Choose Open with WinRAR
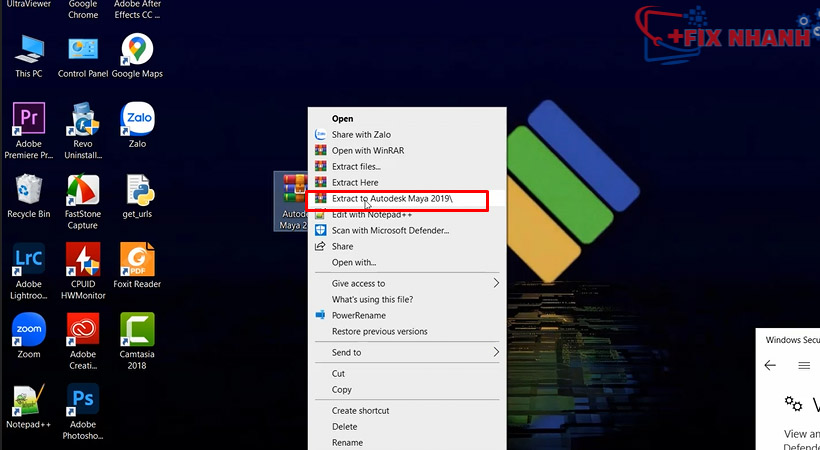This screenshot has height=450, width=820. click(407, 151)
